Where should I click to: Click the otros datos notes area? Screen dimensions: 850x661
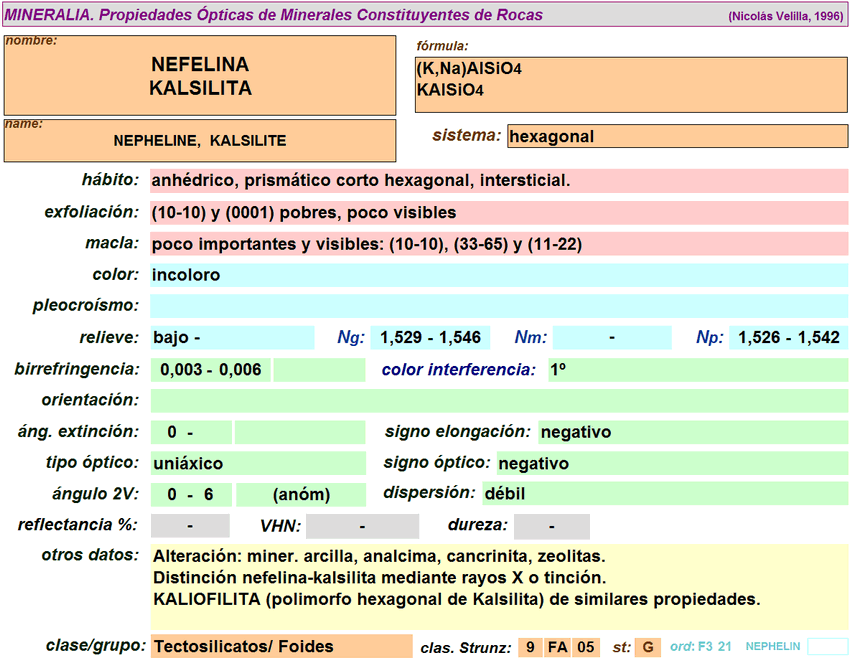[x=498, y=582]
